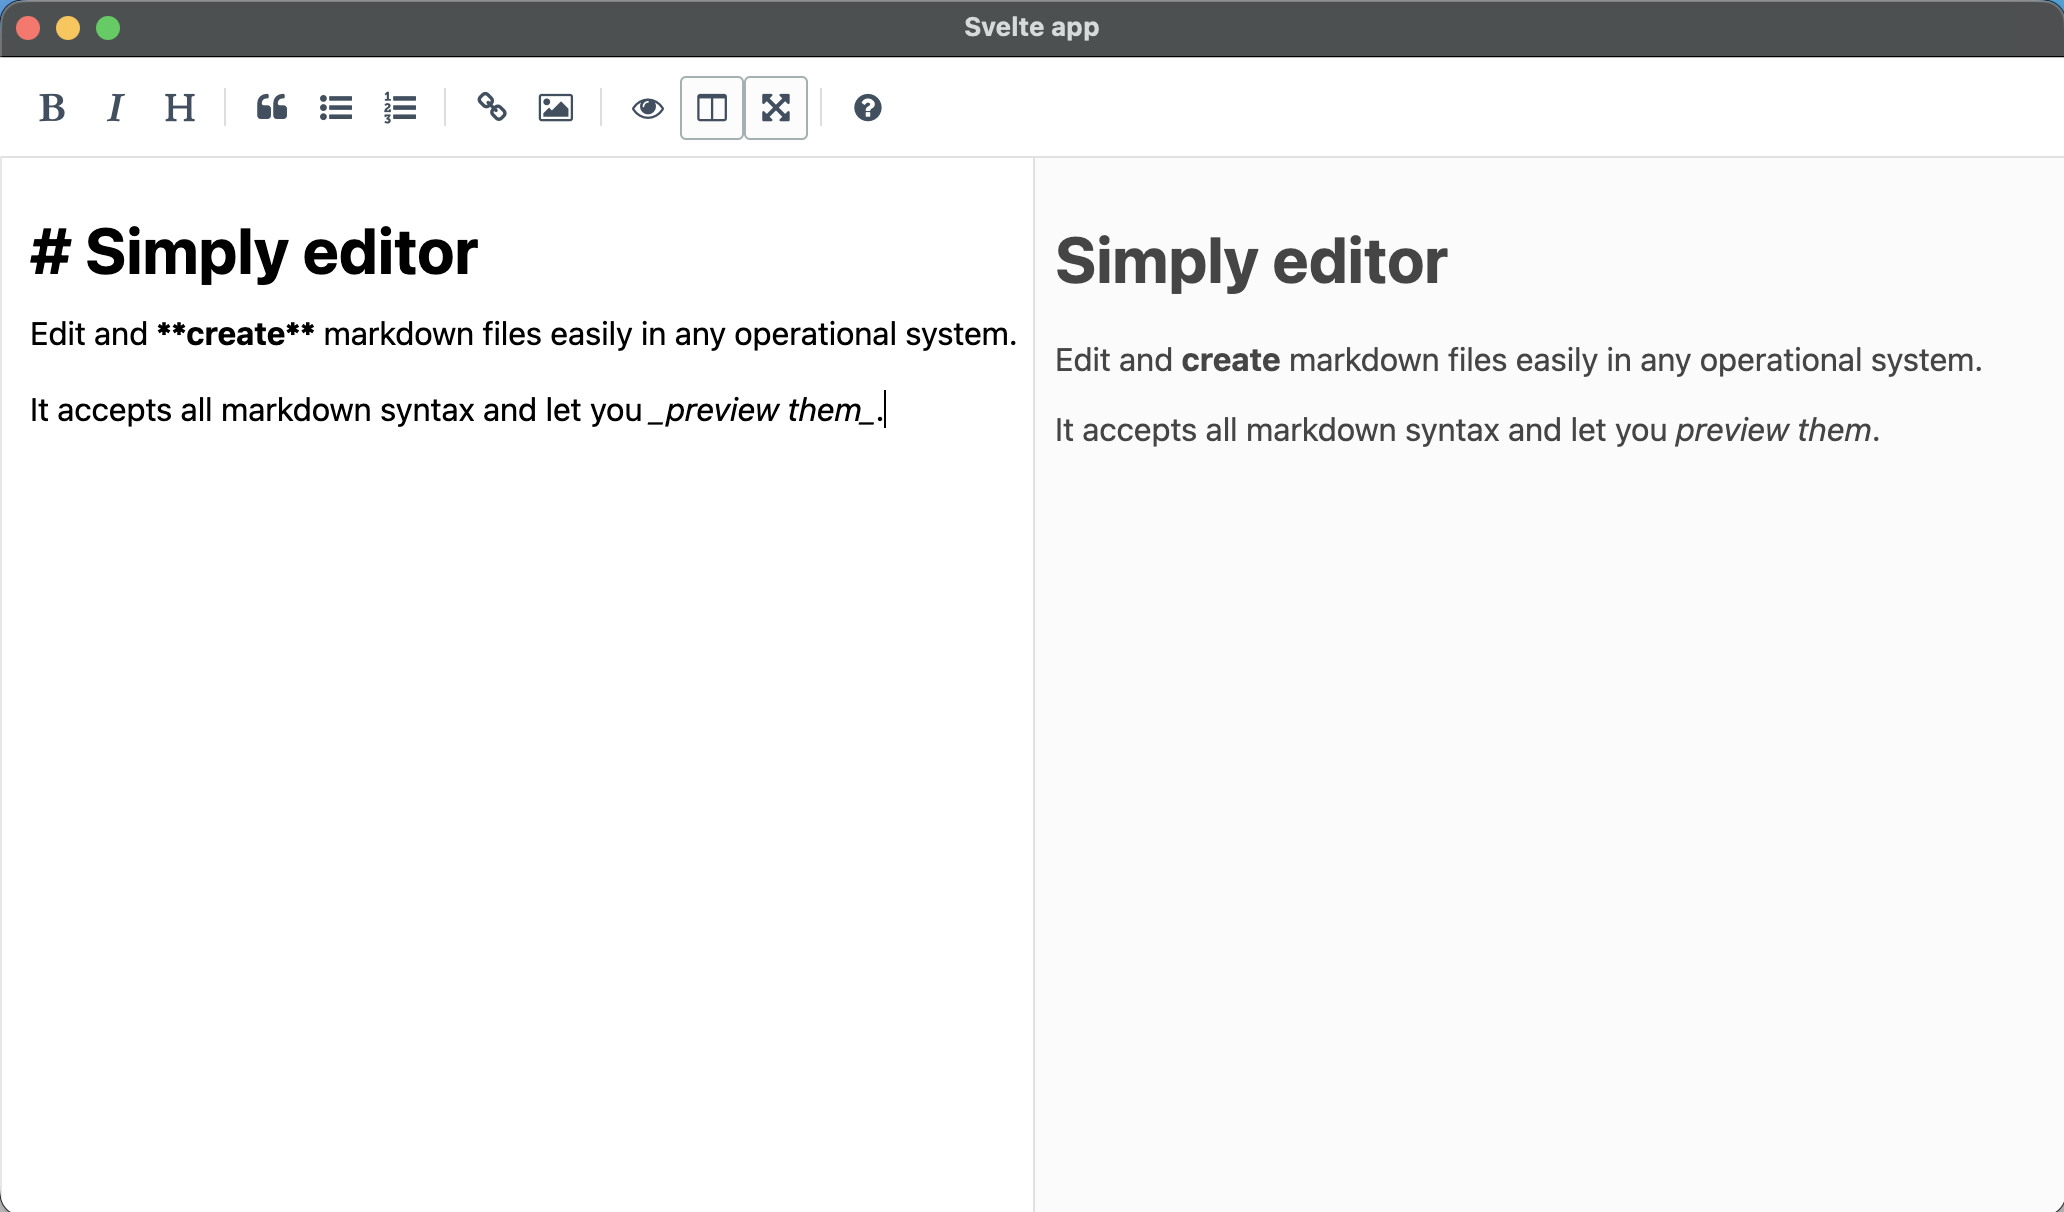Insert a heading with the H icon
The height and width of the screenshot is (1212, 2064).
(180, 108)
